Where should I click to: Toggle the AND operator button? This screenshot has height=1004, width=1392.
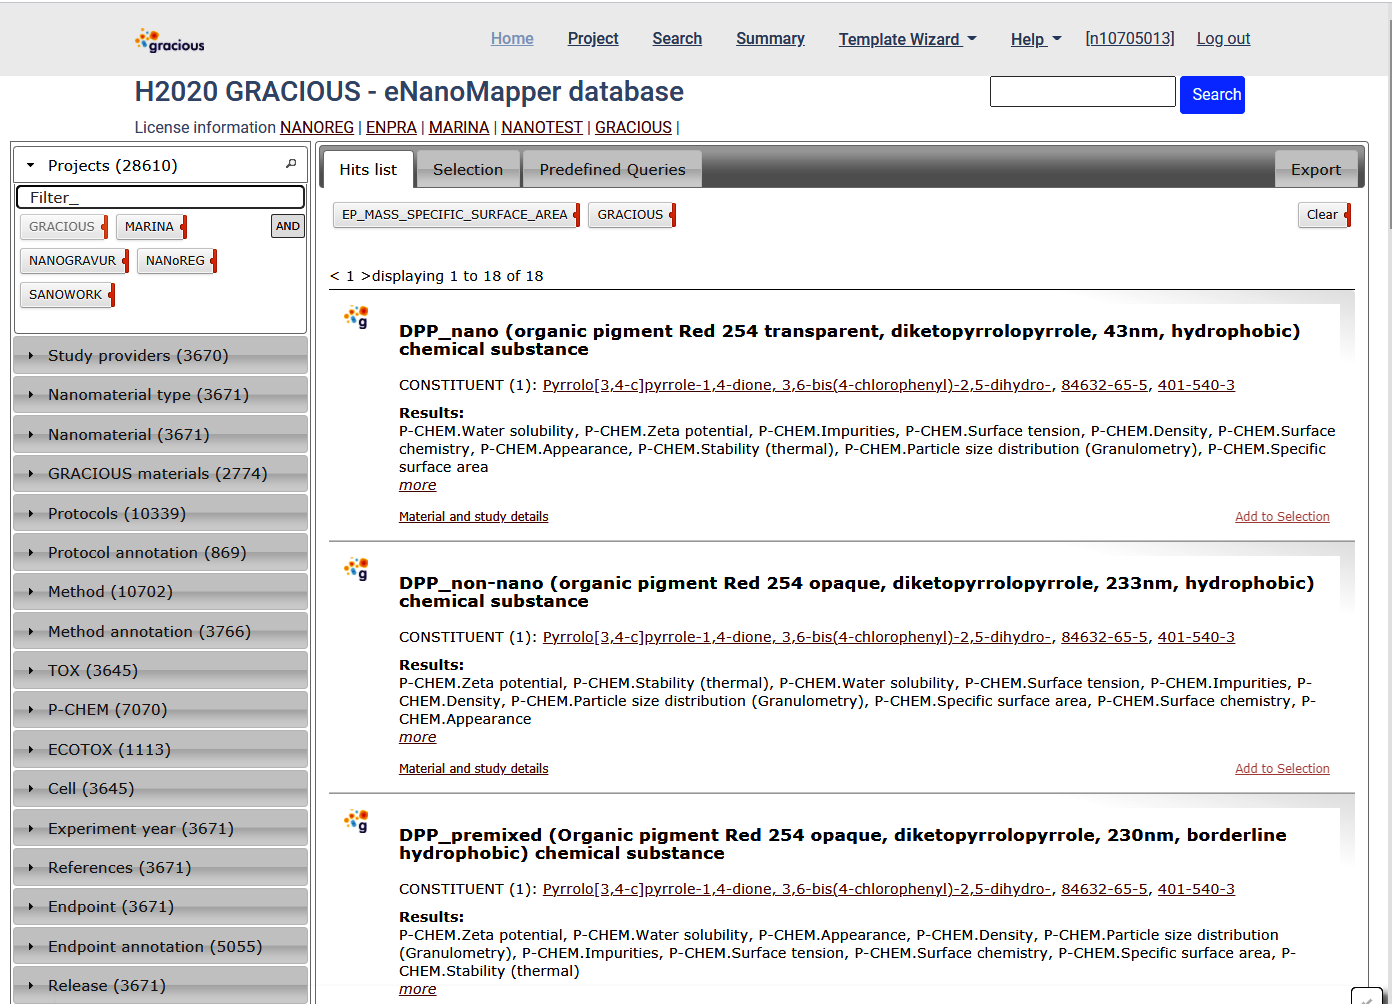(288, 226)
